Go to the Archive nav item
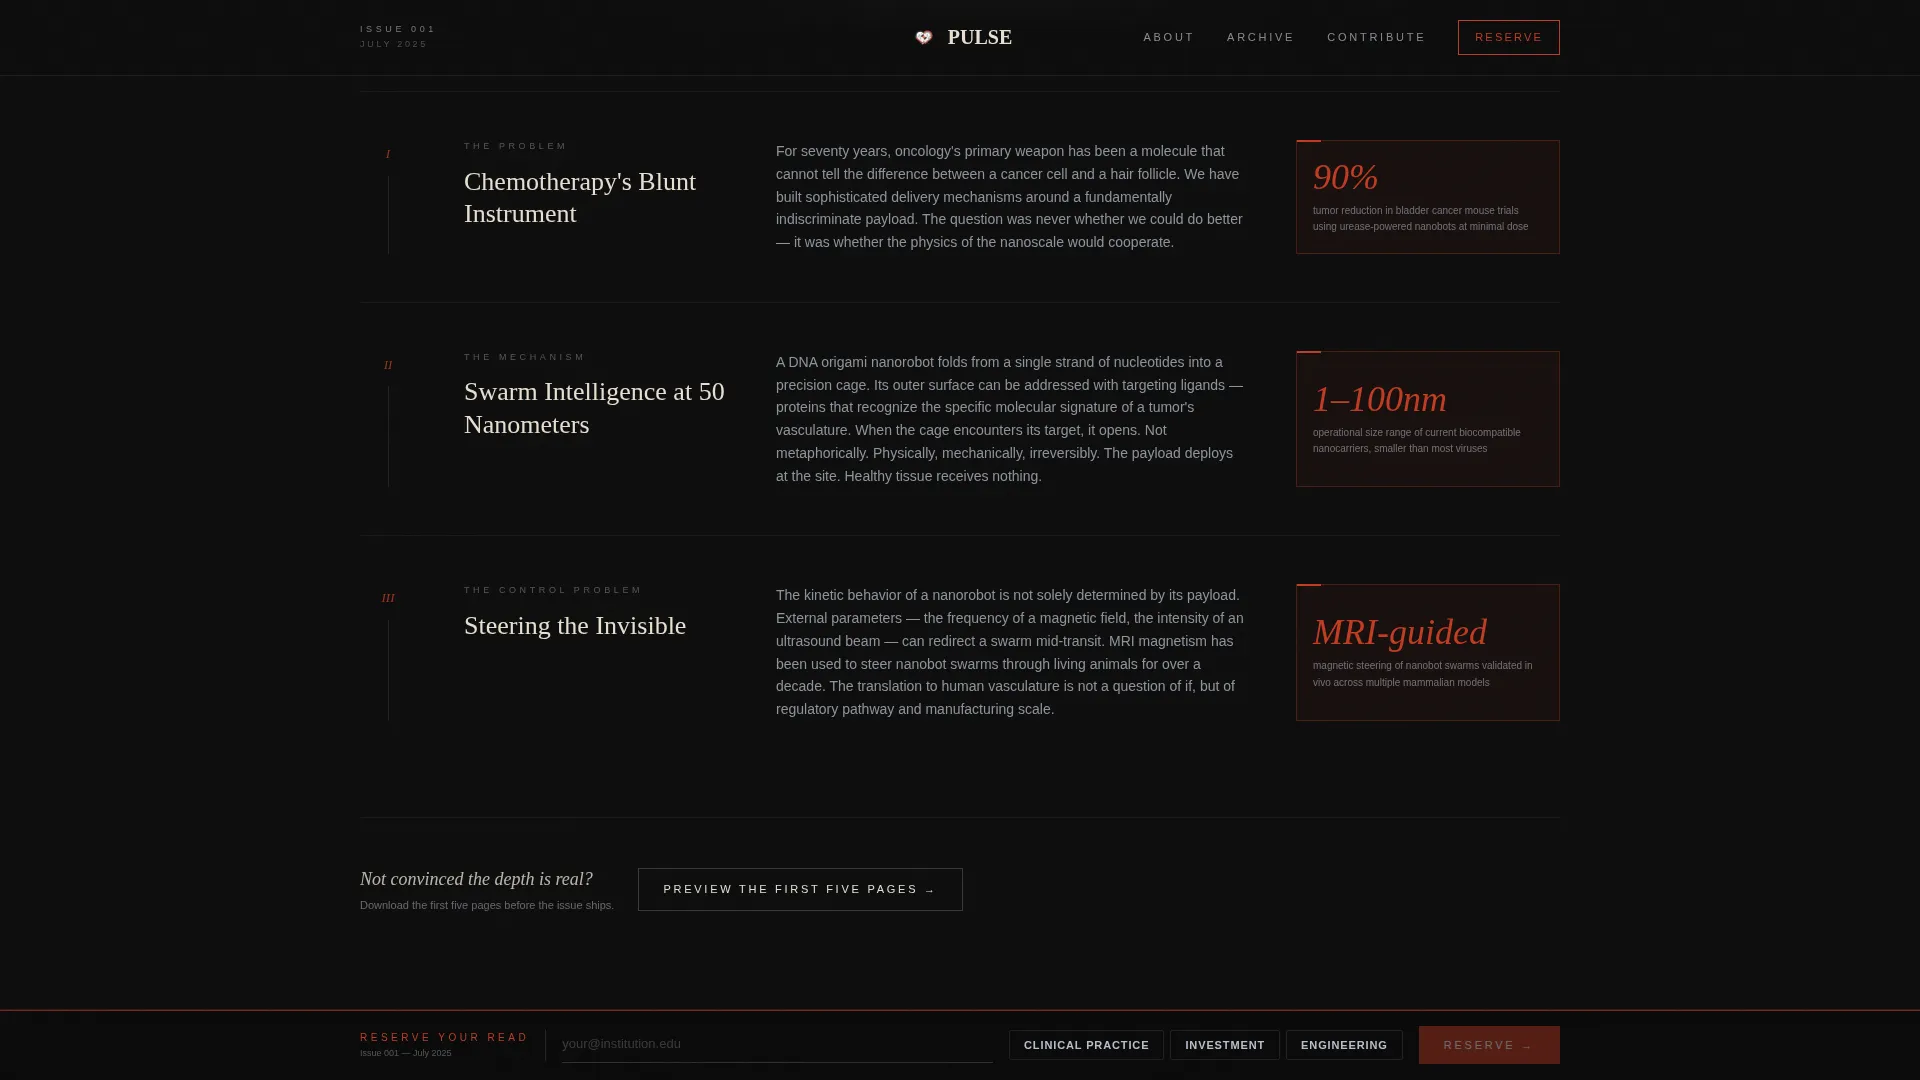 tap(1260, 37)
